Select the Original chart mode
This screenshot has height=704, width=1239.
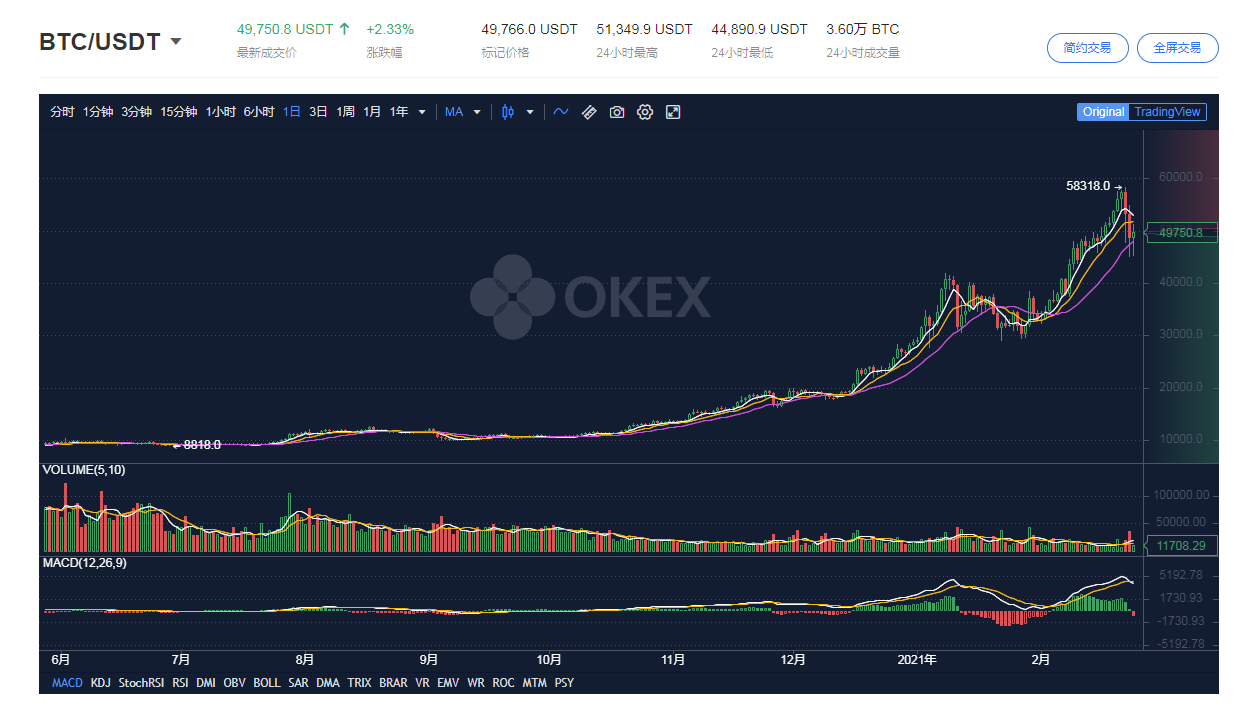pos(1103,112)
